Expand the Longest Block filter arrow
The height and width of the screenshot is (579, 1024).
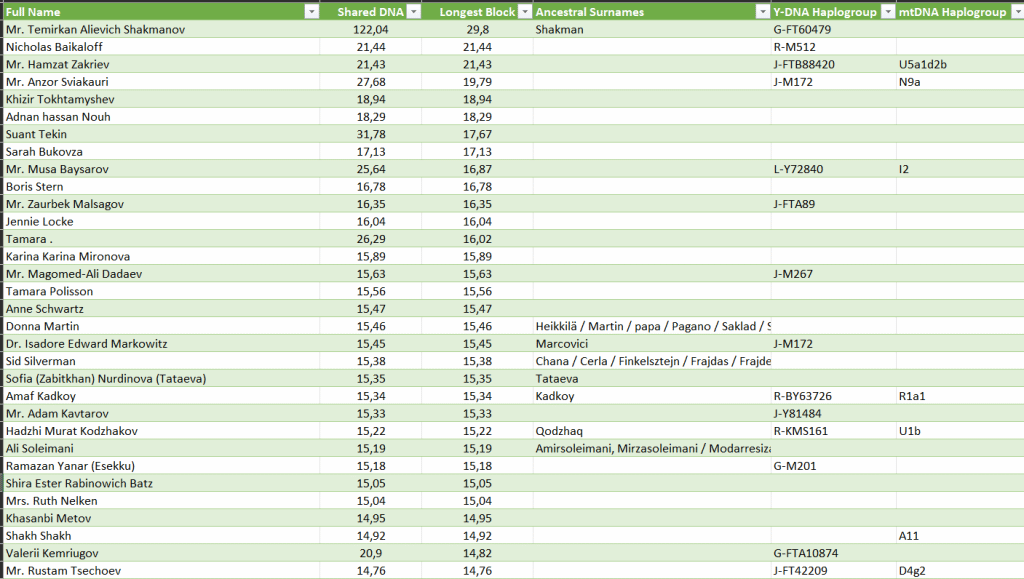click(x=523, y=12)
